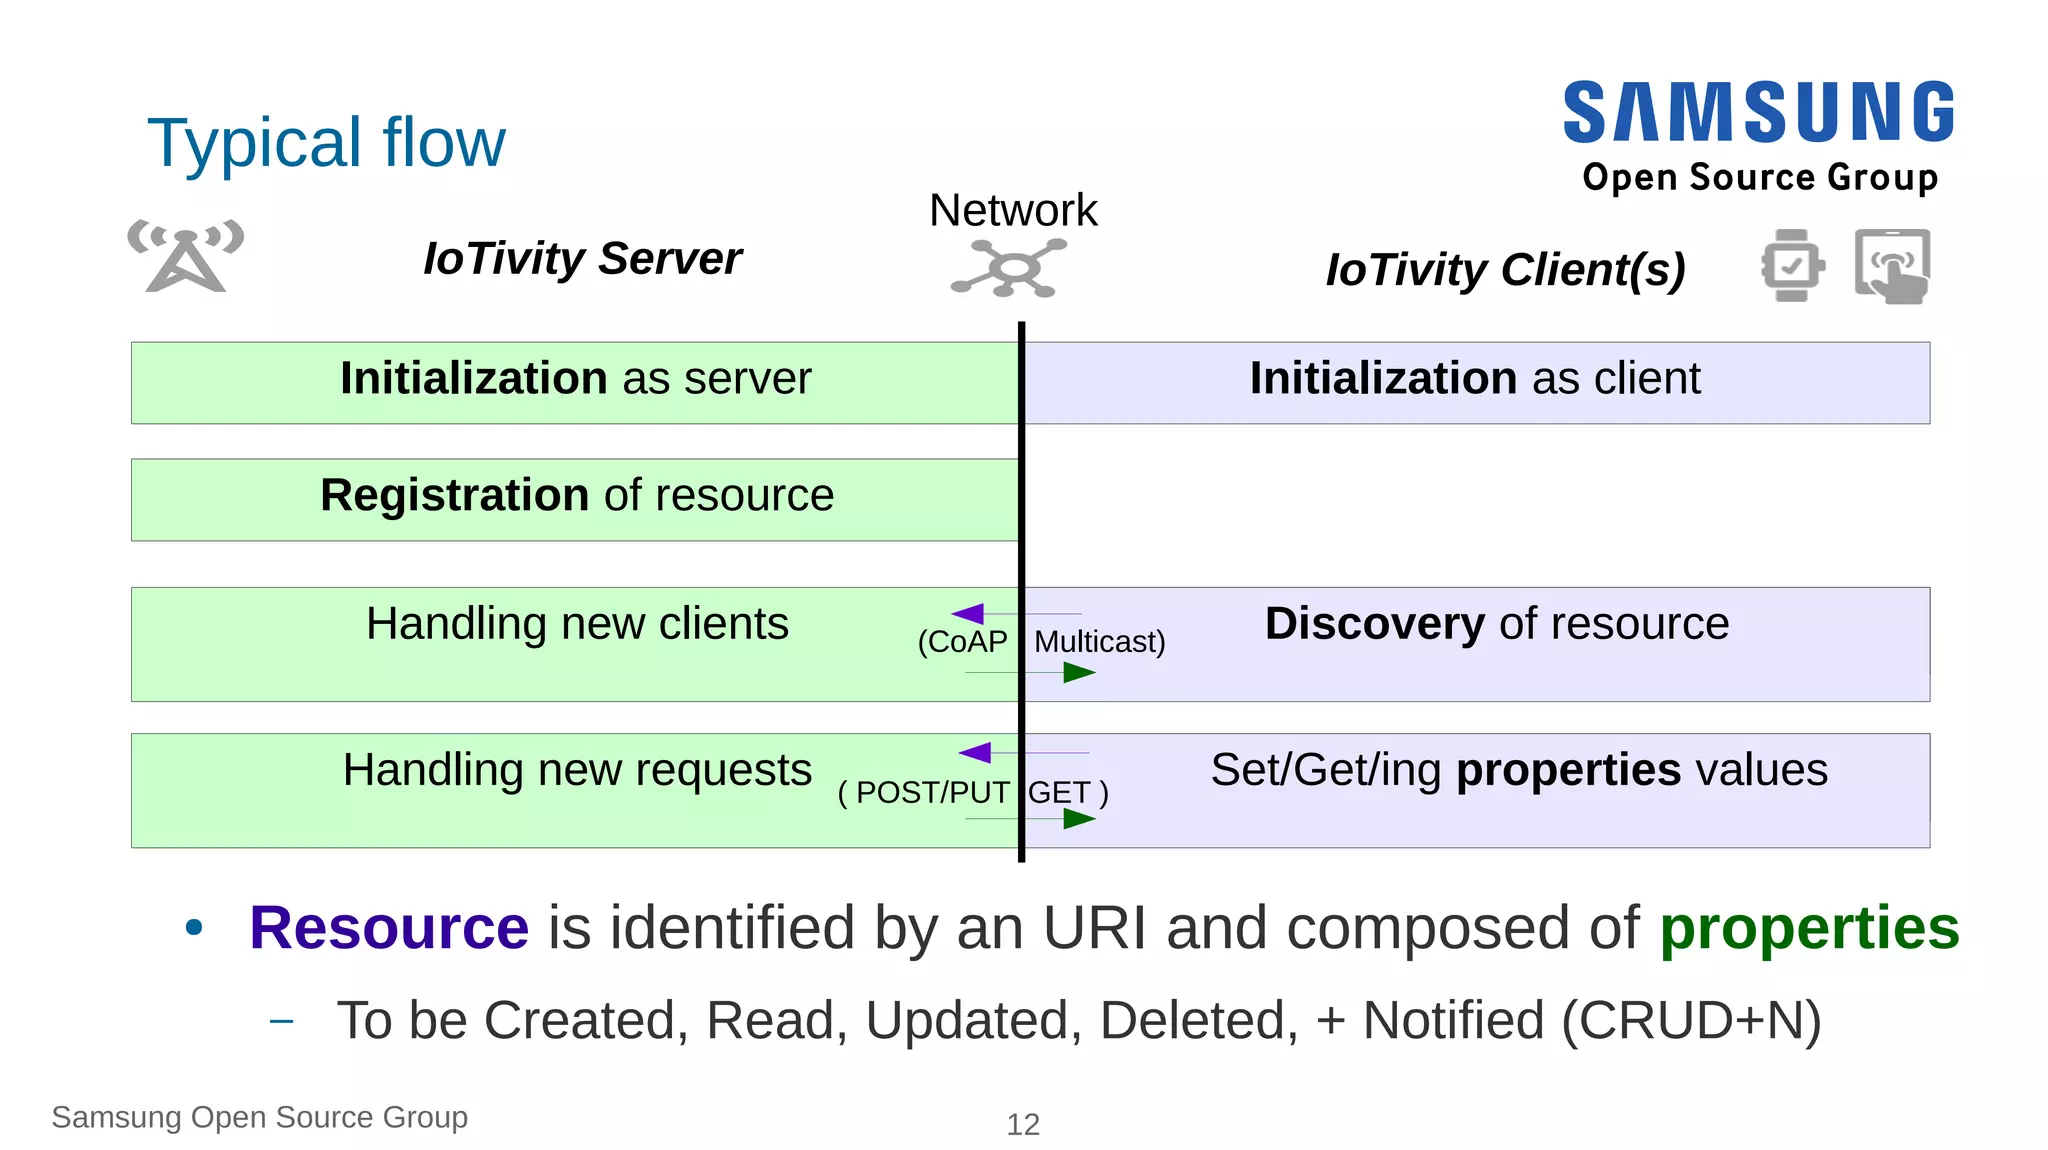Click the 'Multicast)' label
The height and width of the screenshot is (1150, 2048).
pos(1100,641)
